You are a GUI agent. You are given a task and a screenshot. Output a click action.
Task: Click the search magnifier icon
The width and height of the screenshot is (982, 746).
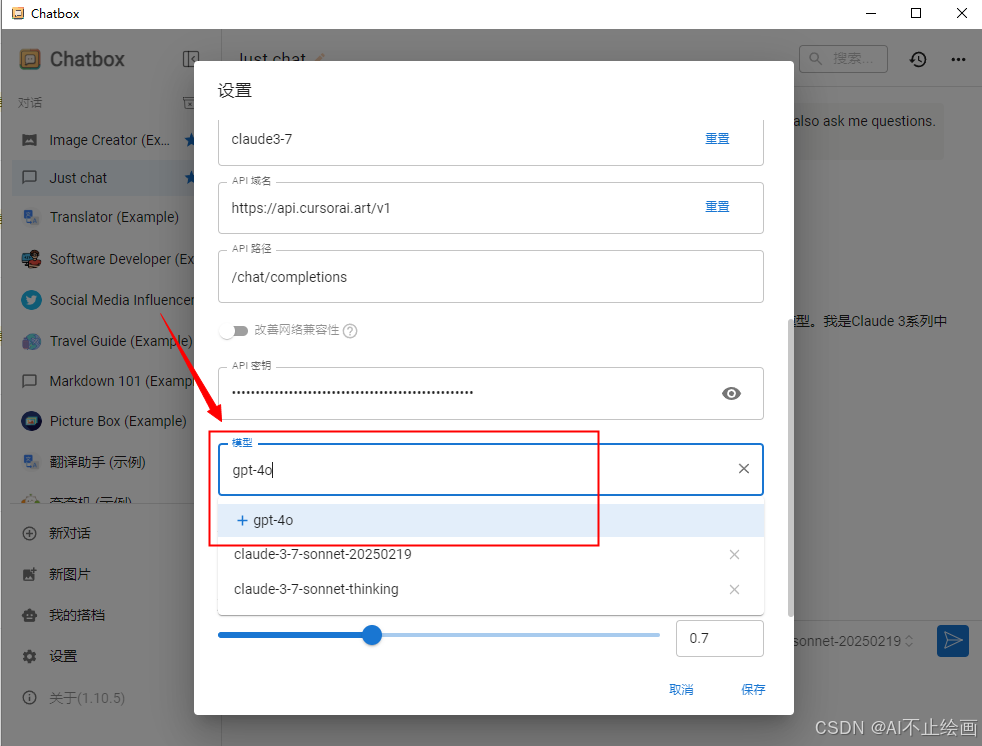tap(815, 59)
